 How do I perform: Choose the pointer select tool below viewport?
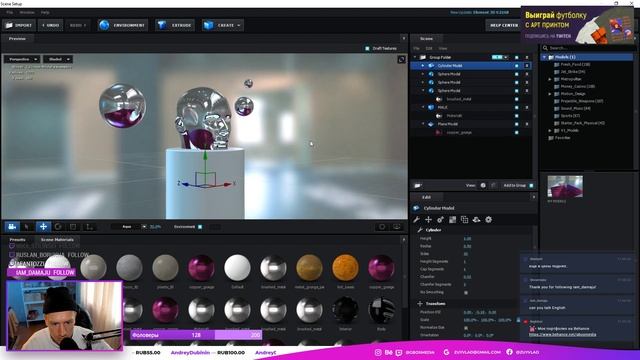point(27,227)
